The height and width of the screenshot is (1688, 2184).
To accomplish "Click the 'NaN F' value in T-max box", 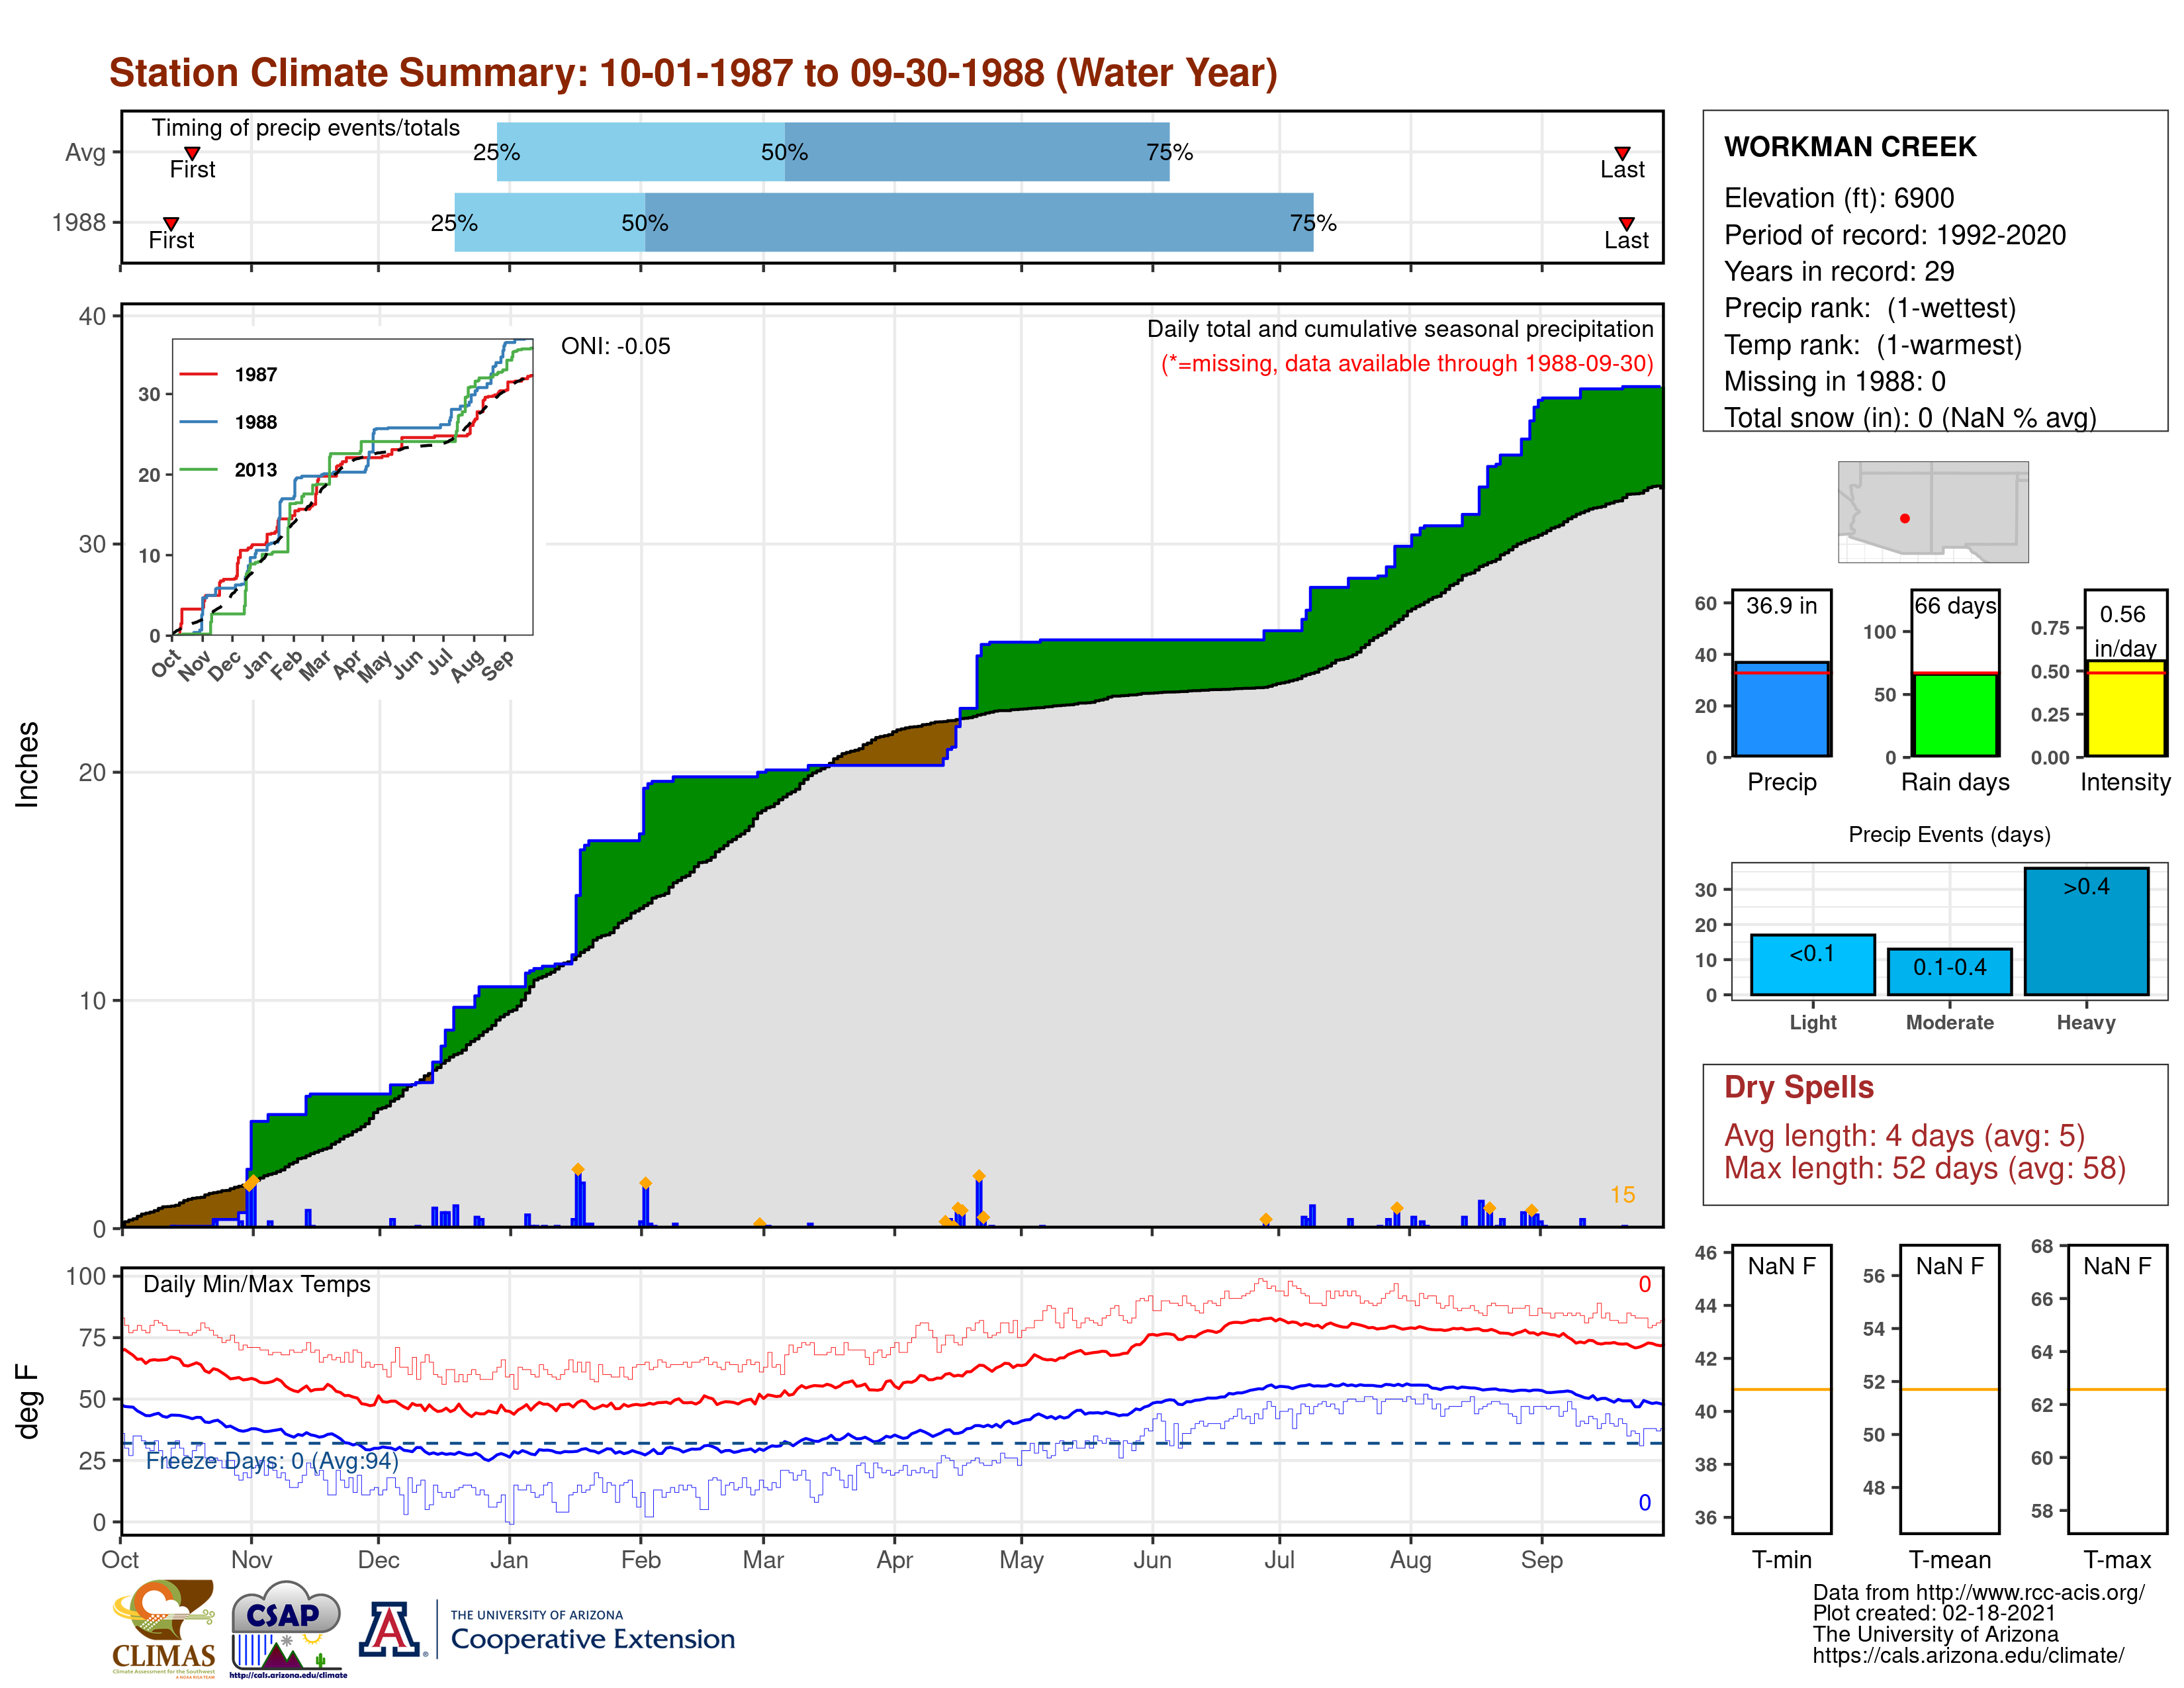I will 2117,1267.
